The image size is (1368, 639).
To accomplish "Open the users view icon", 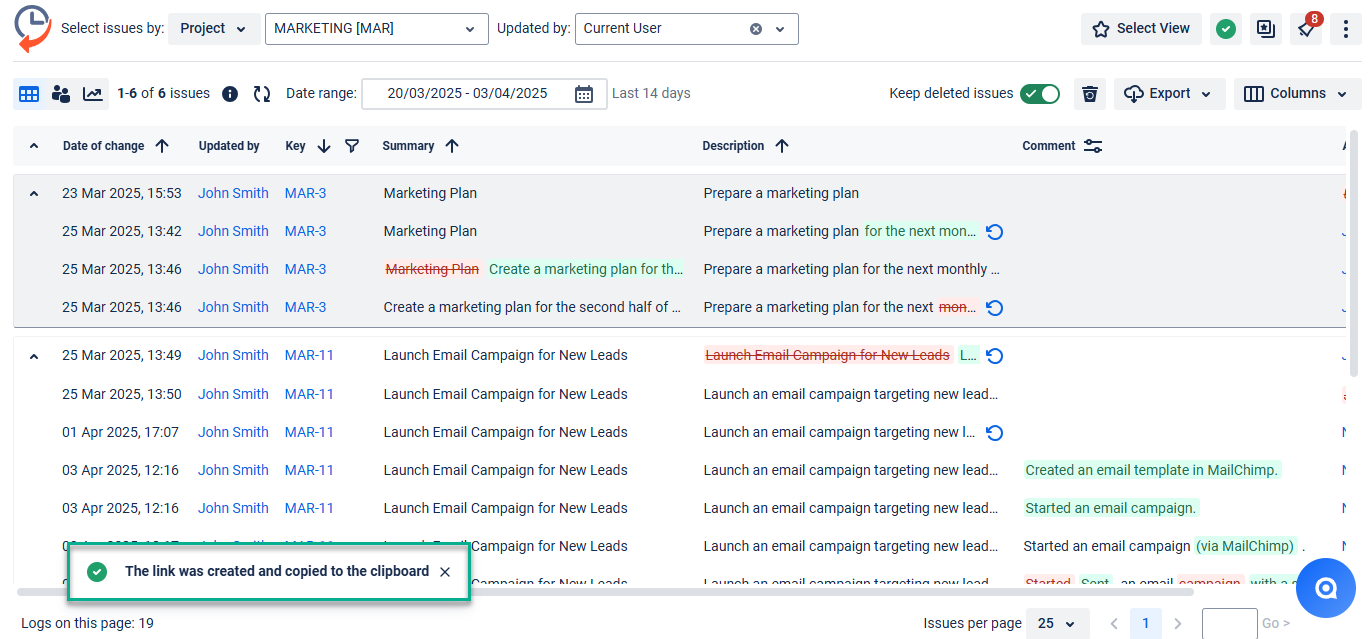I will pos(61,94).
